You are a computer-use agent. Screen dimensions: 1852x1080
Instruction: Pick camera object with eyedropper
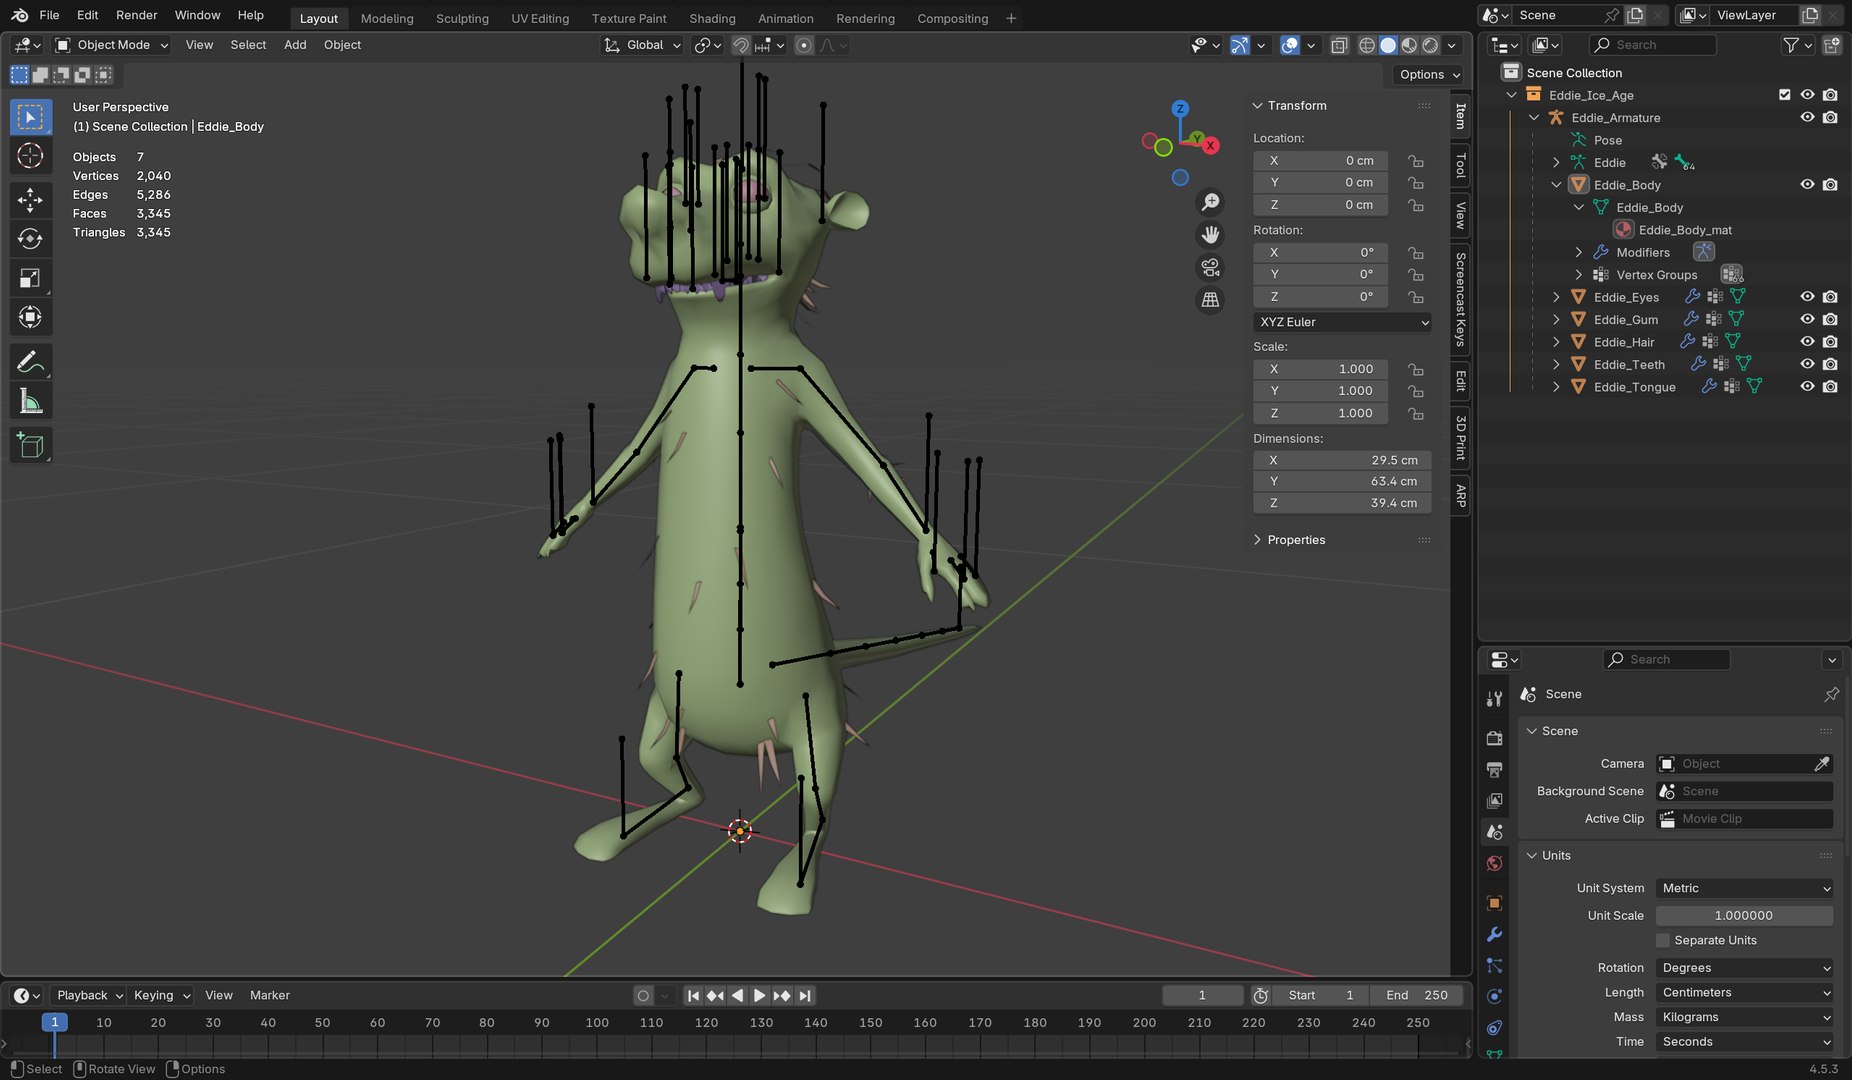point(1822,764)
